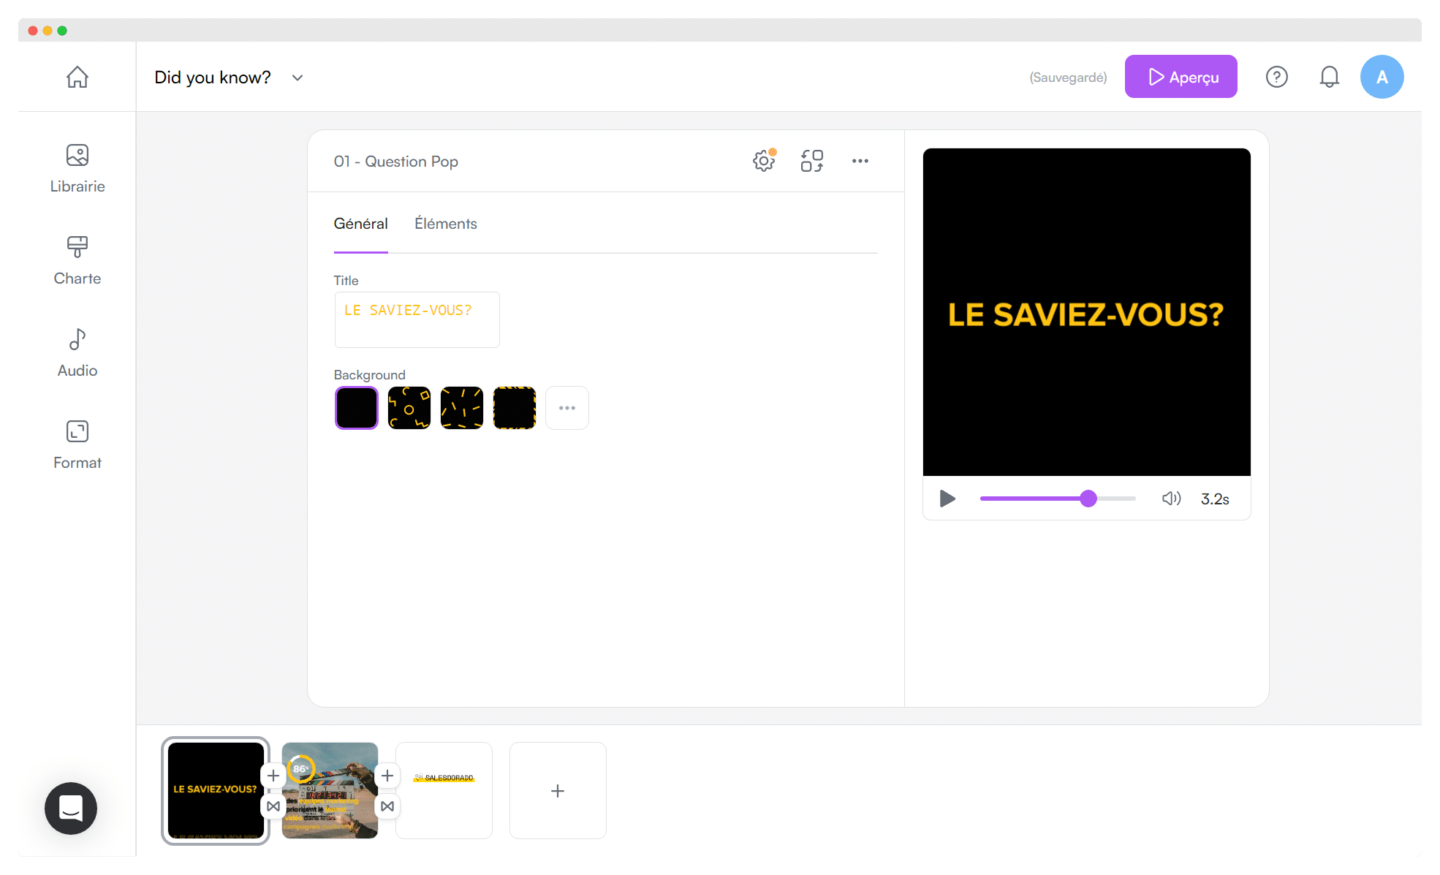Open the Librairie panel
Viewport: 1440px width, 875px height.
[77, 168]
